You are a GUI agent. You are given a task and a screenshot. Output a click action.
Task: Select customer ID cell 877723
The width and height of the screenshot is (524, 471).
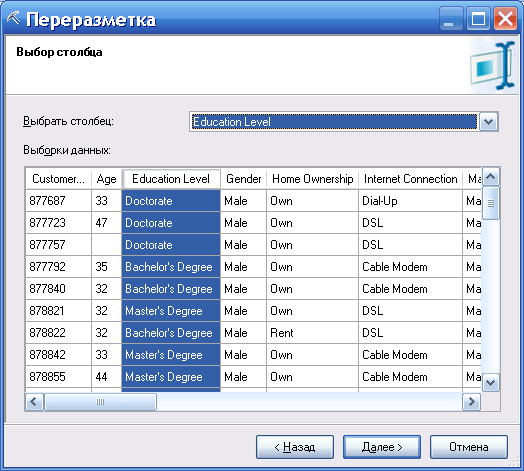tap(58, 223)
